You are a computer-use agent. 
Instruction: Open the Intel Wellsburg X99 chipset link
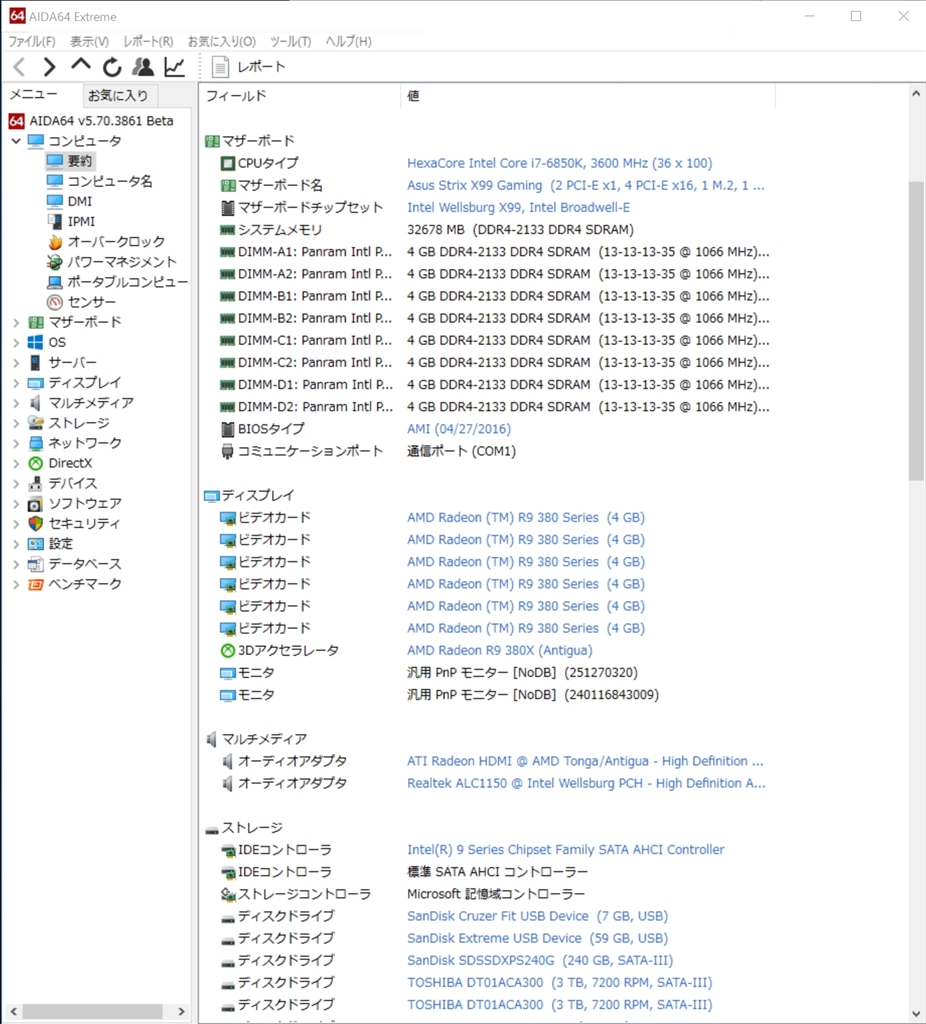tap(519, 208)
